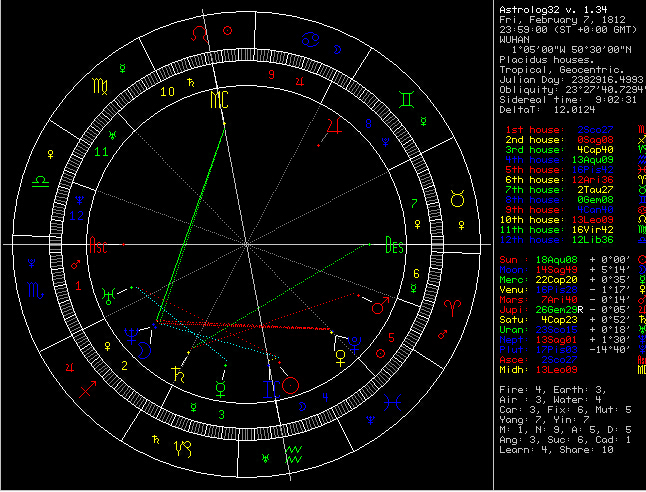Click the yellow MC midheaven label

pos(220,99)
